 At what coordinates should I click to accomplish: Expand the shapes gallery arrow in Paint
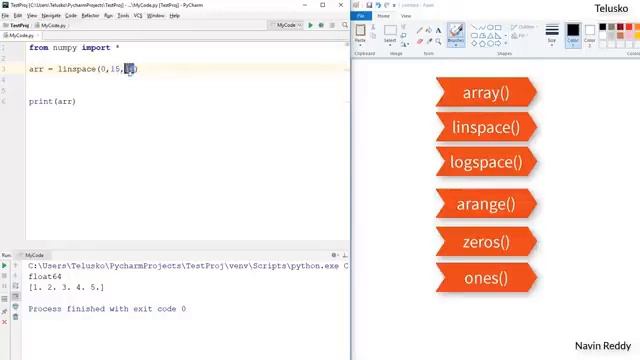coord(506,43)
